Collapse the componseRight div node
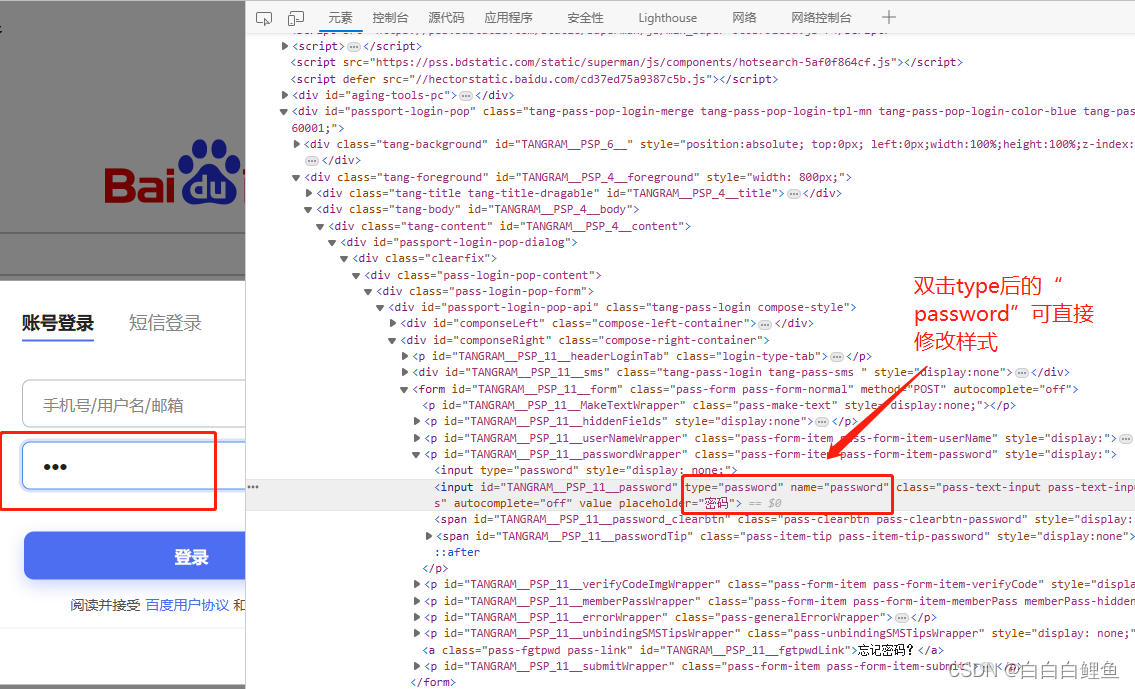The height and width of the screenshot is (689, 1135). click(x=392, y=340)
